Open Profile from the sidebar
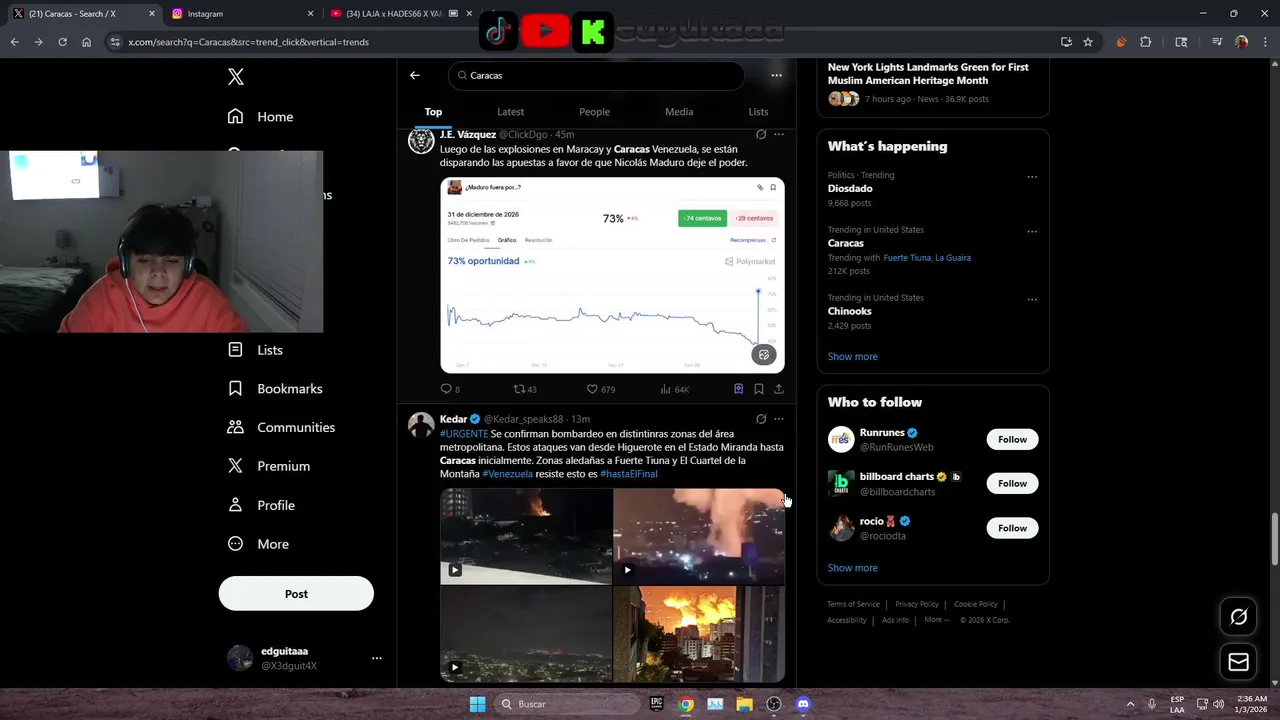This screenshot has height=720, width=1280. pos(260,505)
